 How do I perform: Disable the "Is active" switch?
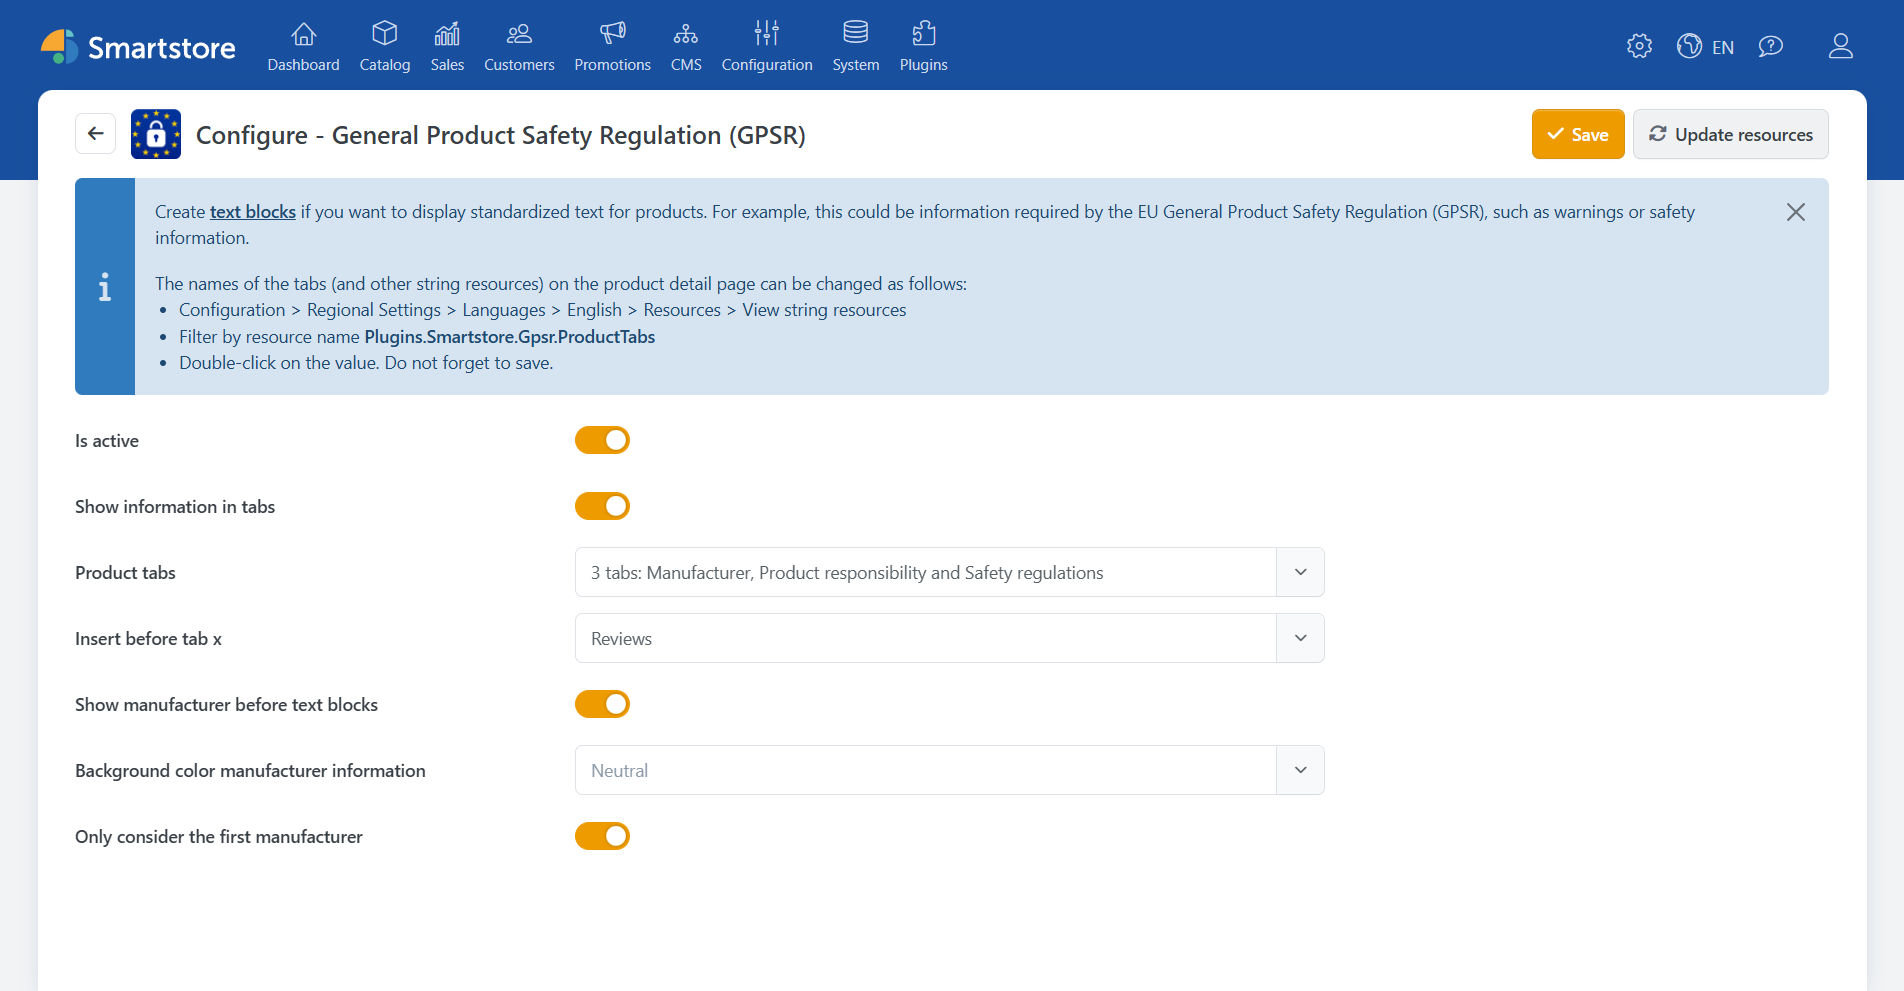[602, 440]
